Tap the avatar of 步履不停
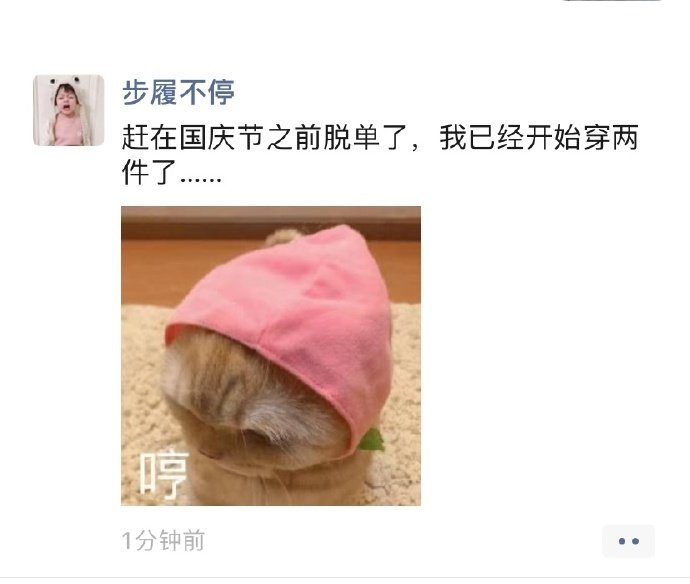 pyautogui.click(x=69, y=110)
